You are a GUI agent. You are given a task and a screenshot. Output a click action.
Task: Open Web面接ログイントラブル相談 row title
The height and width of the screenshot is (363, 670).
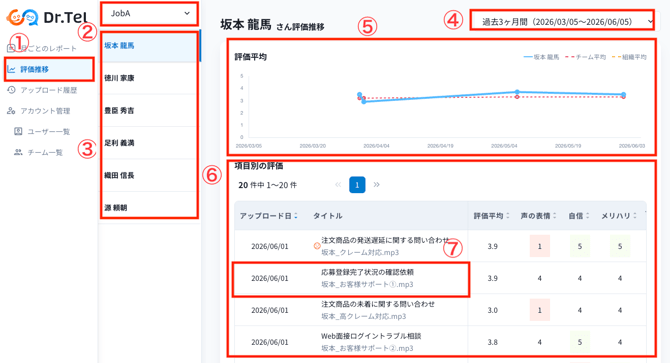pyautogui.click(x=371, y=336)
